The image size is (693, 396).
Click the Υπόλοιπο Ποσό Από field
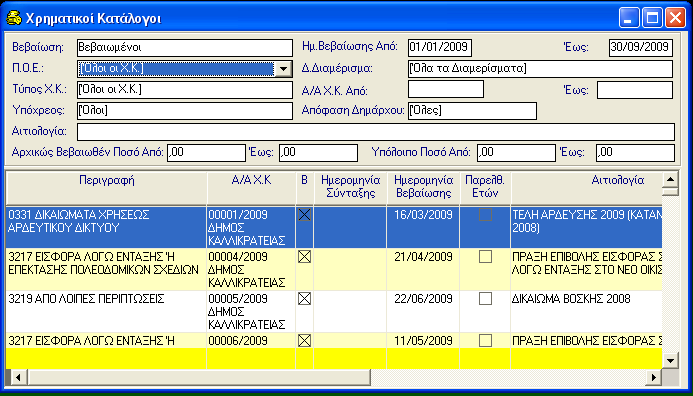point(516,153)
